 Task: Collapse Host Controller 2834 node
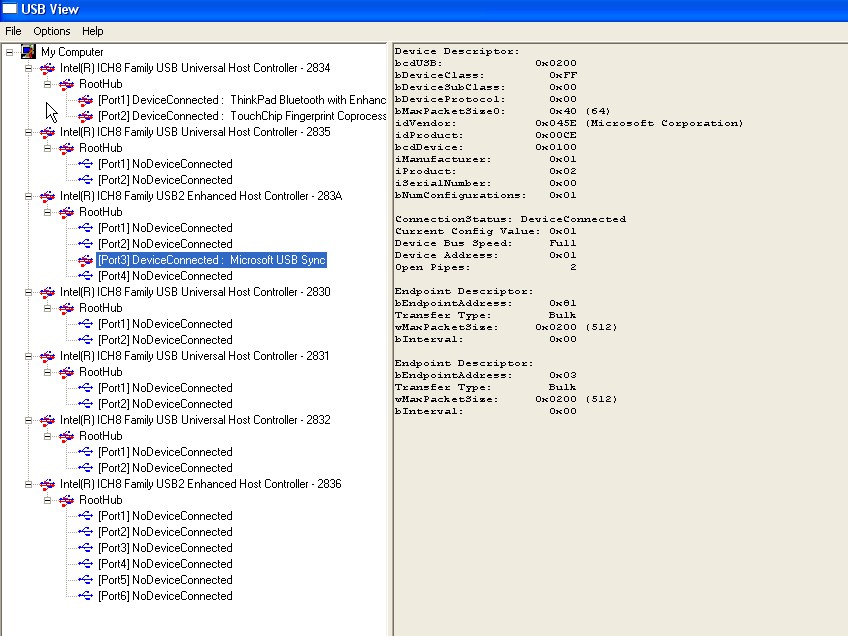29,68
